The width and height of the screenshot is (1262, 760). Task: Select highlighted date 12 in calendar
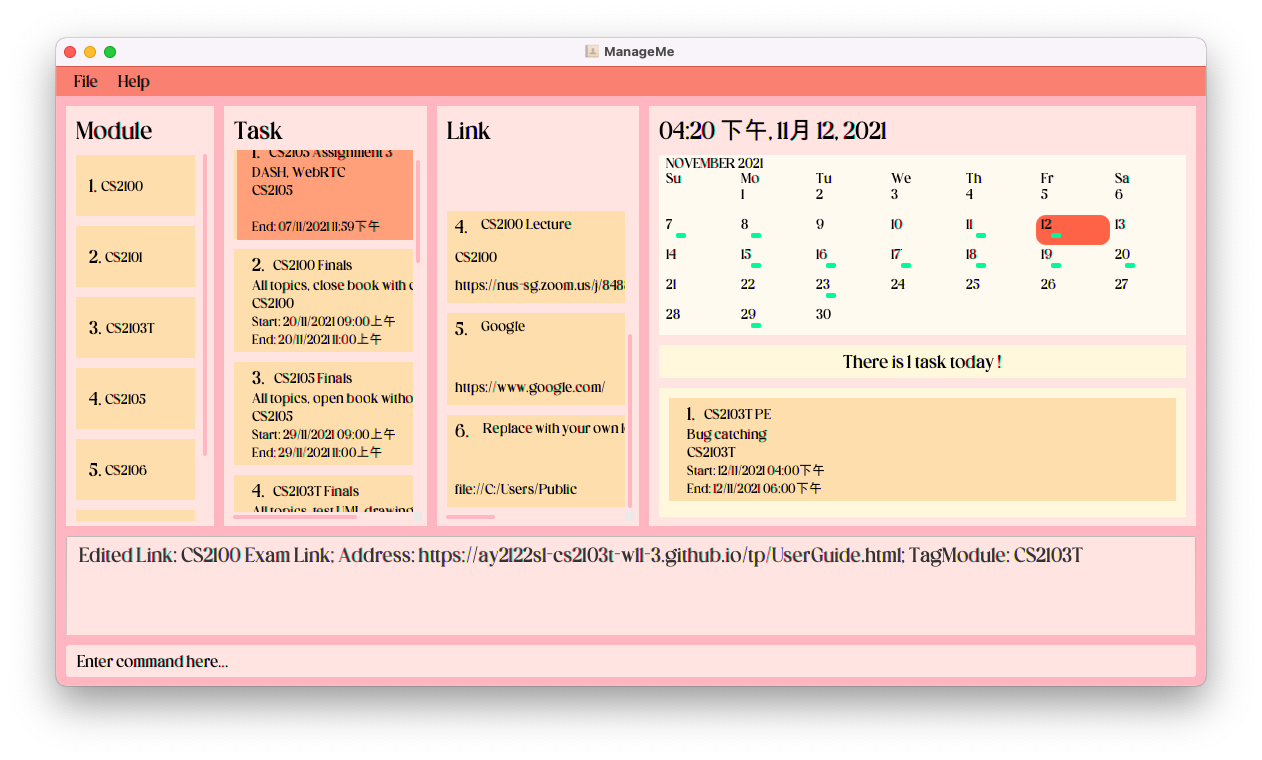1073,229
